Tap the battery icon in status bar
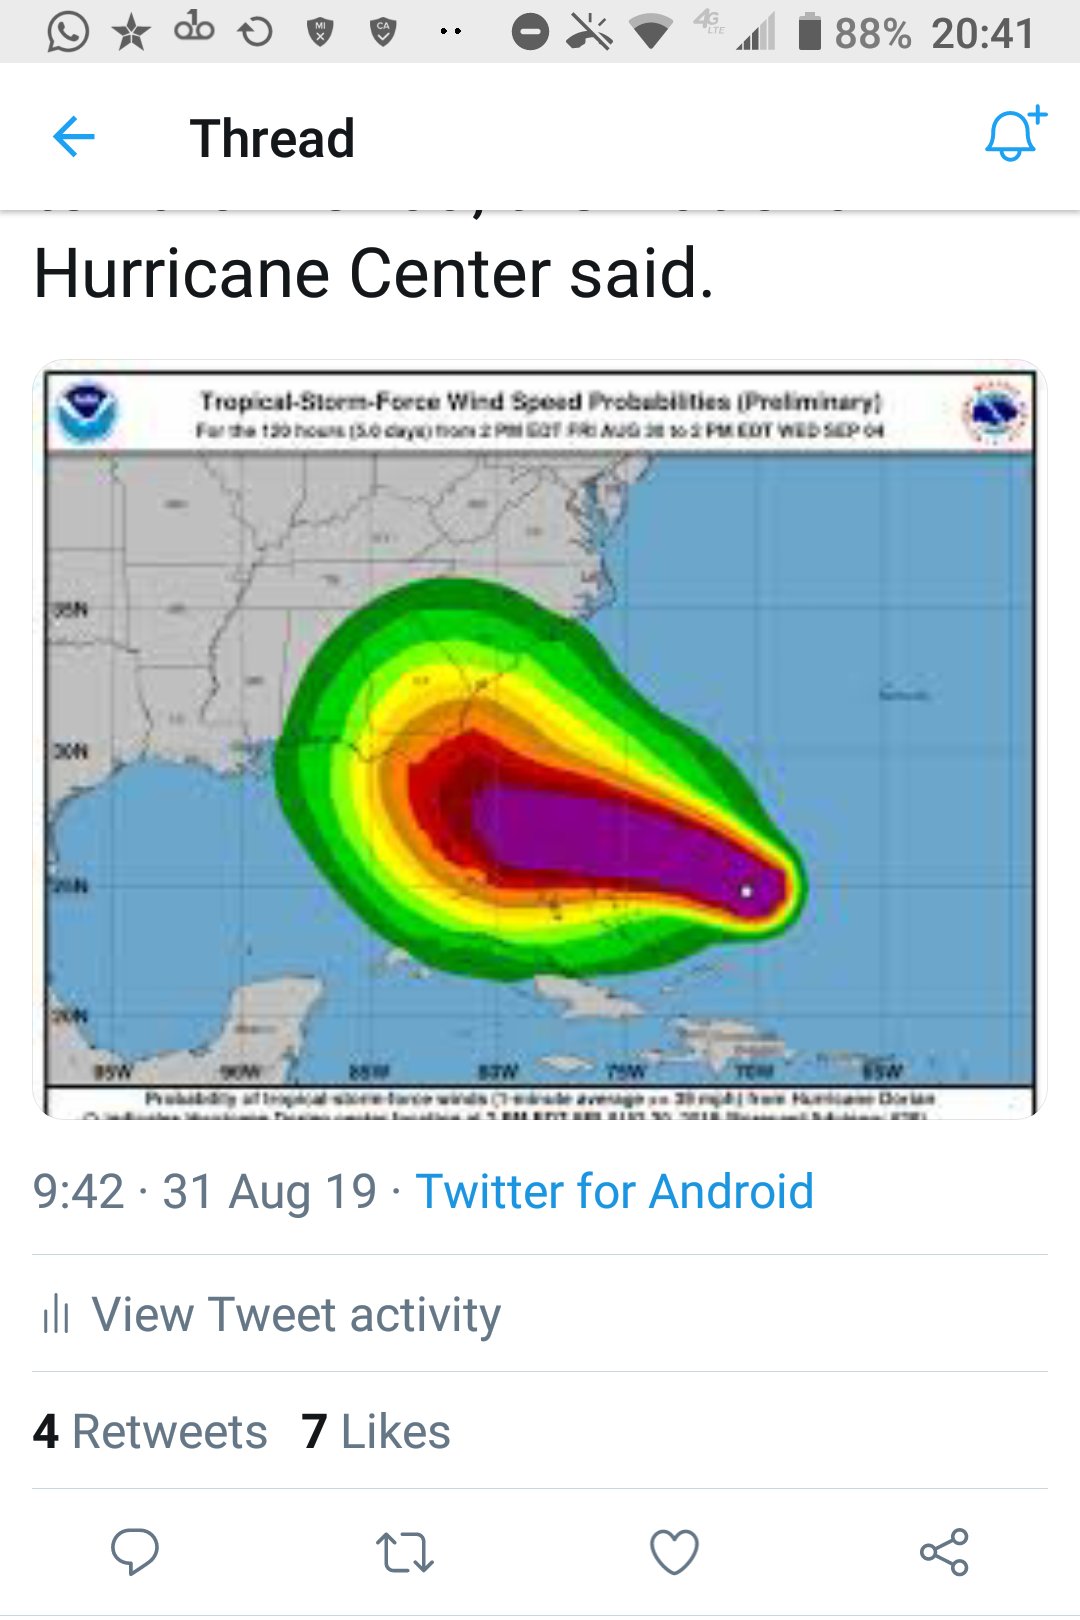 pyautogui.click(x=809, y=32)
